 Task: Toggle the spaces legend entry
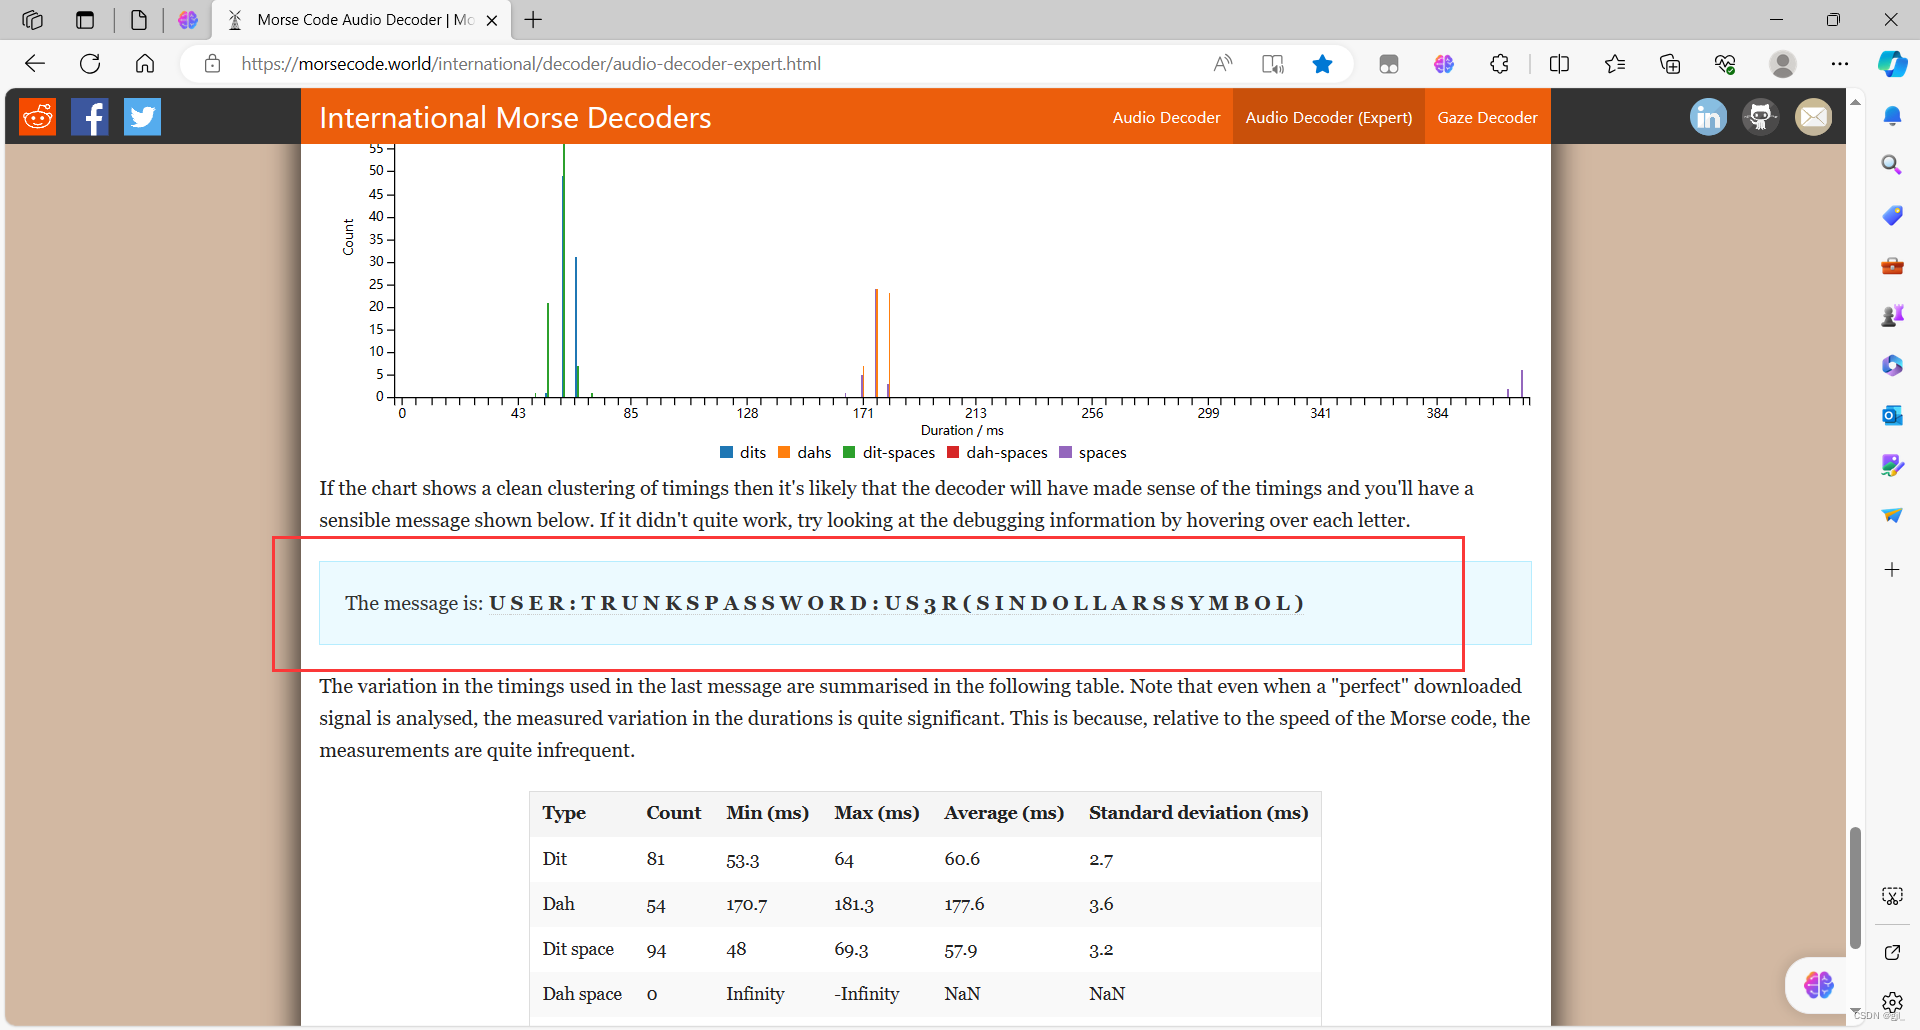coord(1092,453)
